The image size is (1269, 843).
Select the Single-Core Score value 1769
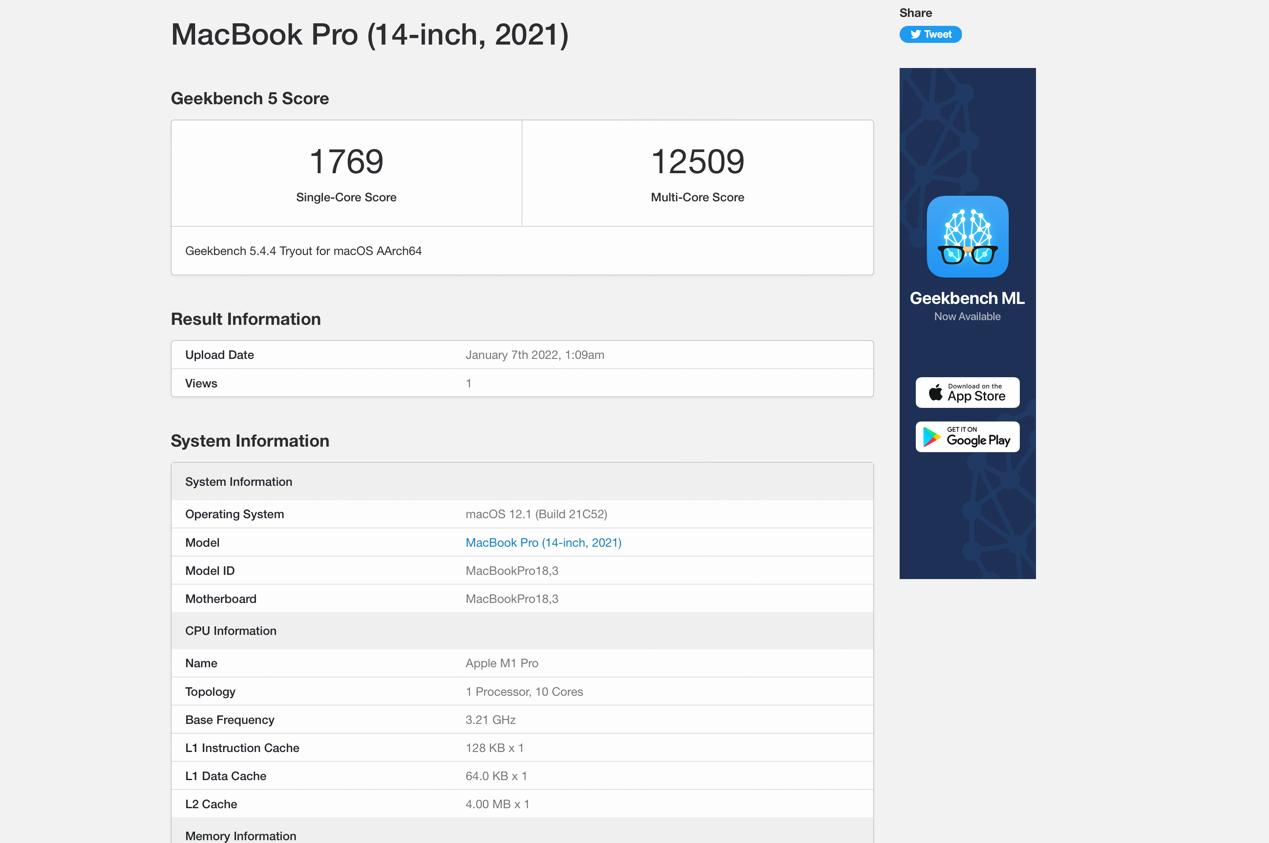click(x=346, y=161)
